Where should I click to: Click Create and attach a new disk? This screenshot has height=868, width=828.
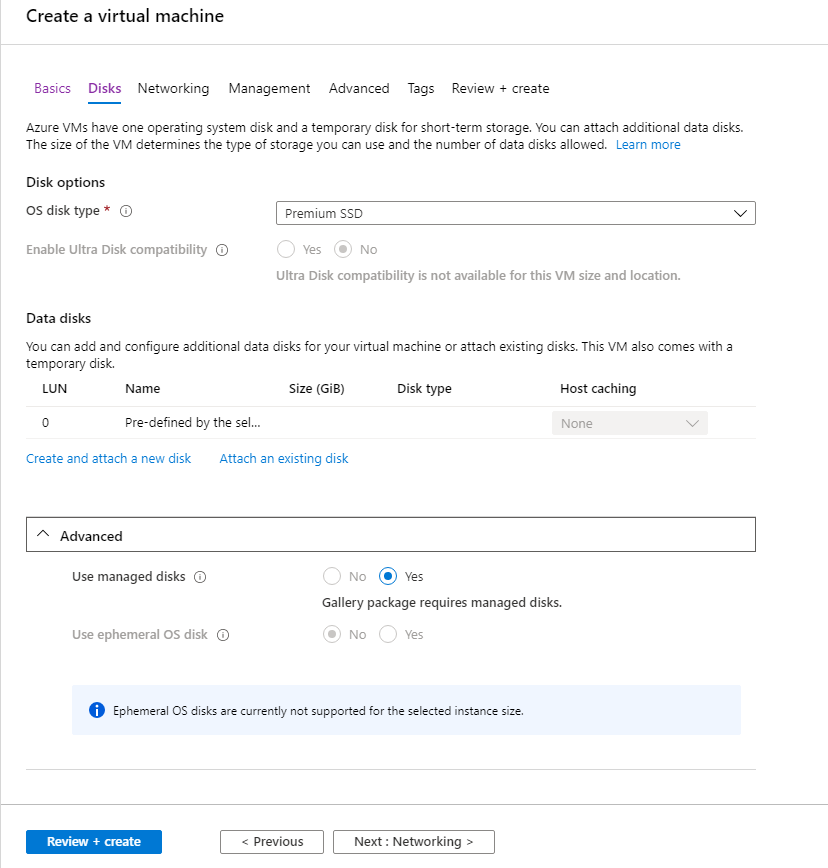pyautogui.click(x=108, y=458)
